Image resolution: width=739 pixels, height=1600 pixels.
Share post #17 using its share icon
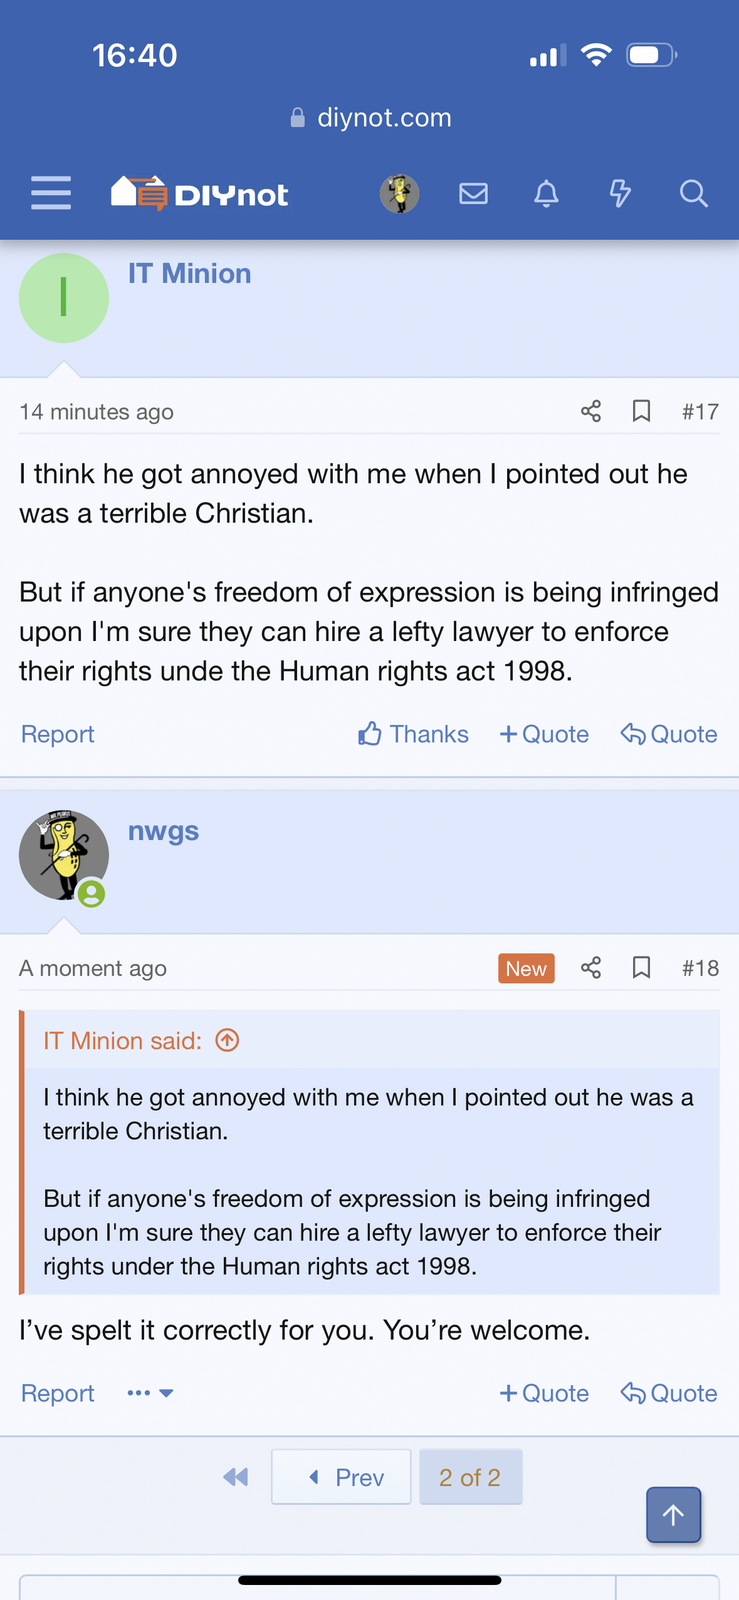(x=590, y=411)
